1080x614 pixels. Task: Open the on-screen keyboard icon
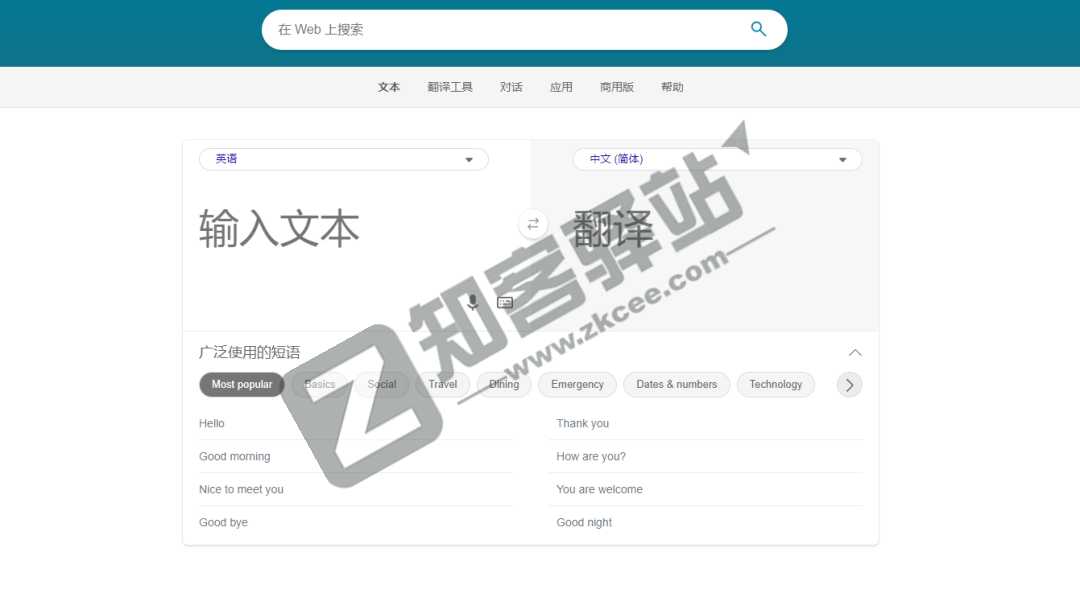click(x=505, y=301)
